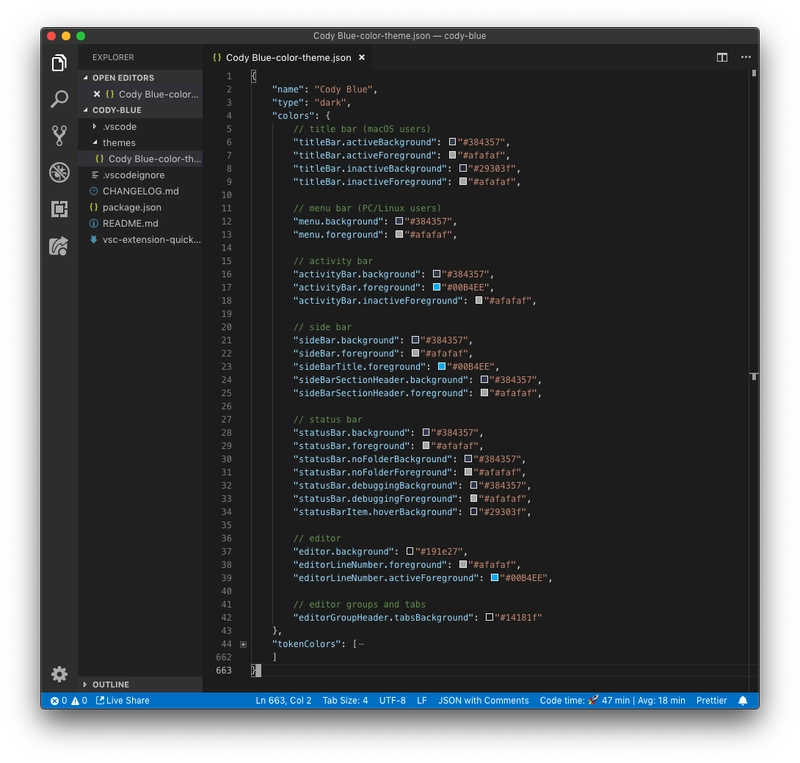The width and height of the screenshot is (800, 763).
Task: Click menu.foreground color swatch on line 13
Action: tap(399, 235)
